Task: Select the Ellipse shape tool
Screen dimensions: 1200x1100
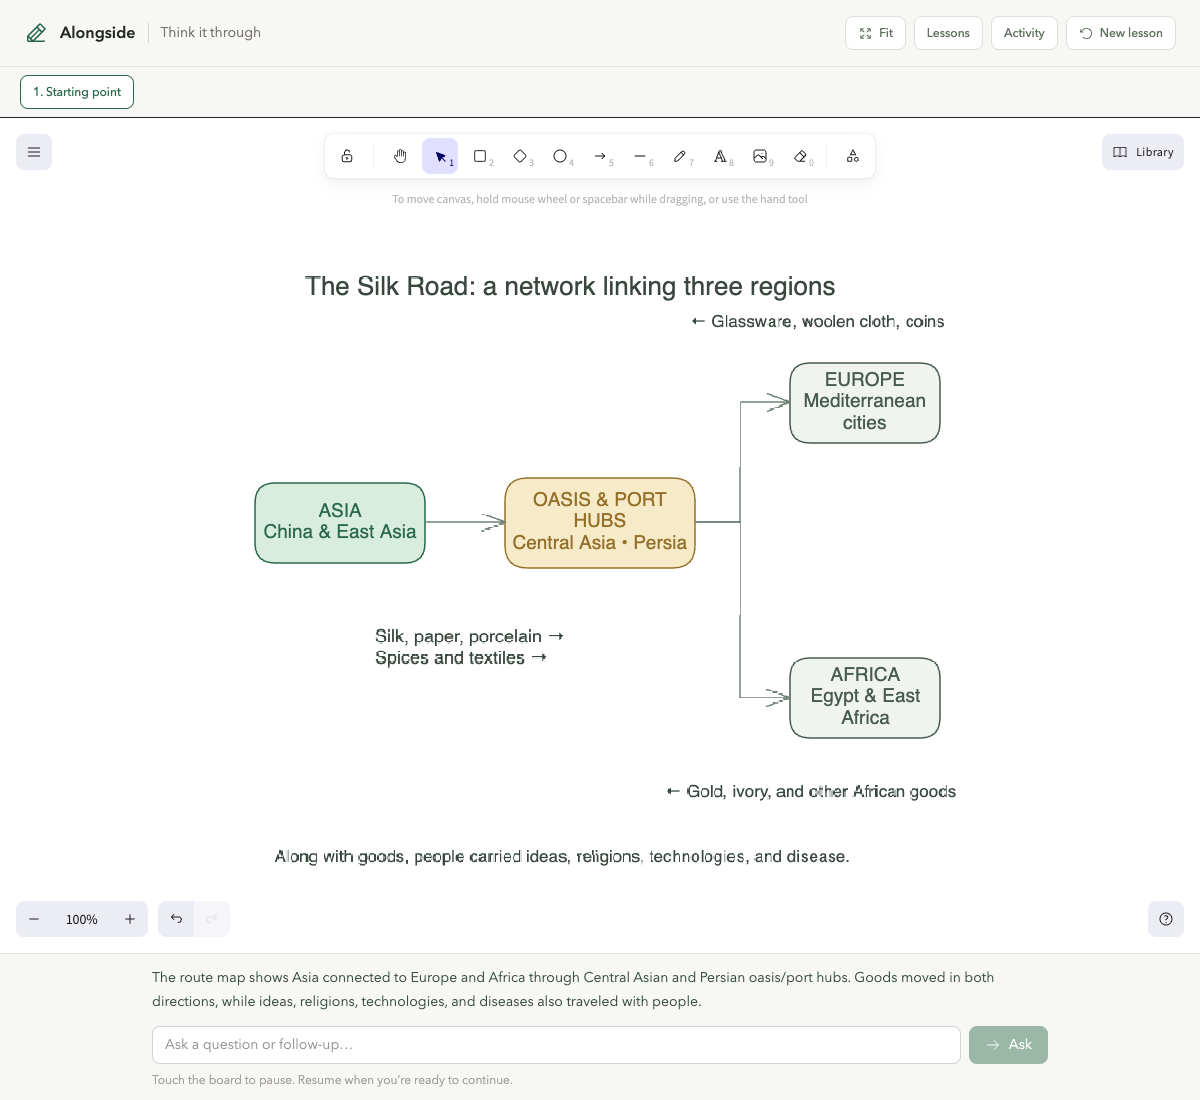Action: (560, 156)
